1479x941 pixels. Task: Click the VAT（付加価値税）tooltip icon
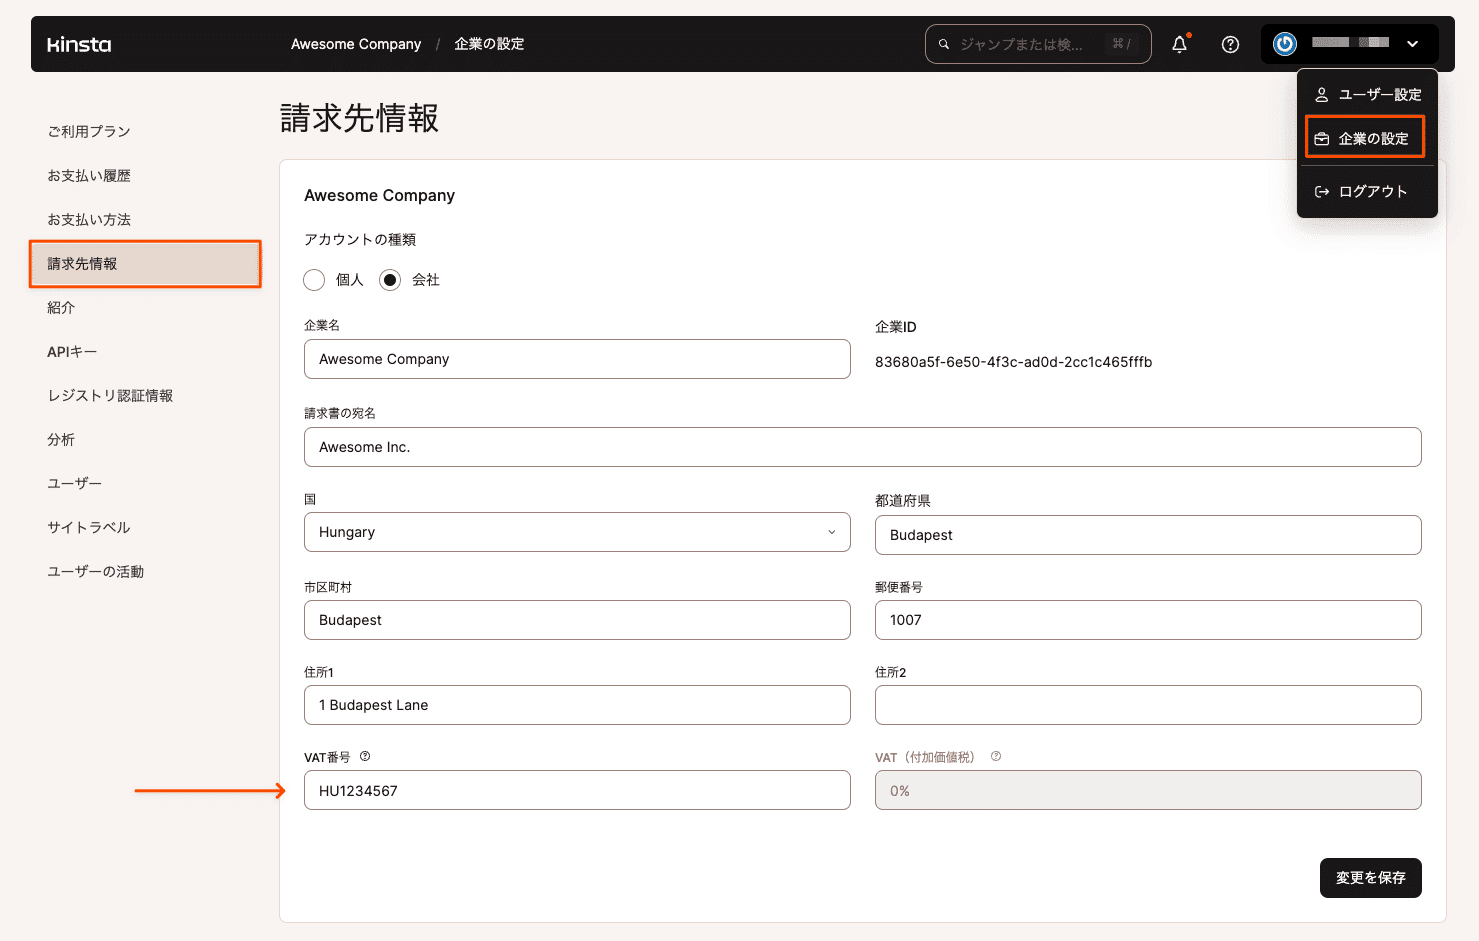pyautogui.click(x=995, y=757)
